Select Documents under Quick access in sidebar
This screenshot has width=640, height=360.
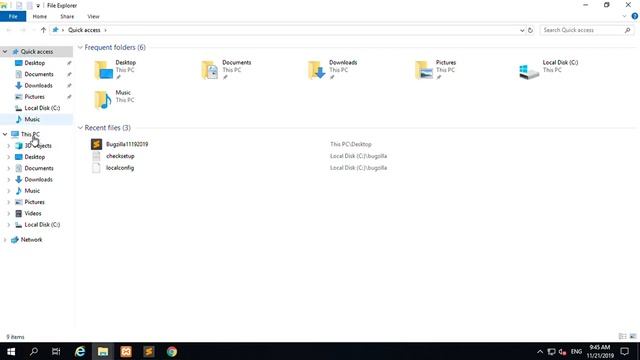point(39,74)
